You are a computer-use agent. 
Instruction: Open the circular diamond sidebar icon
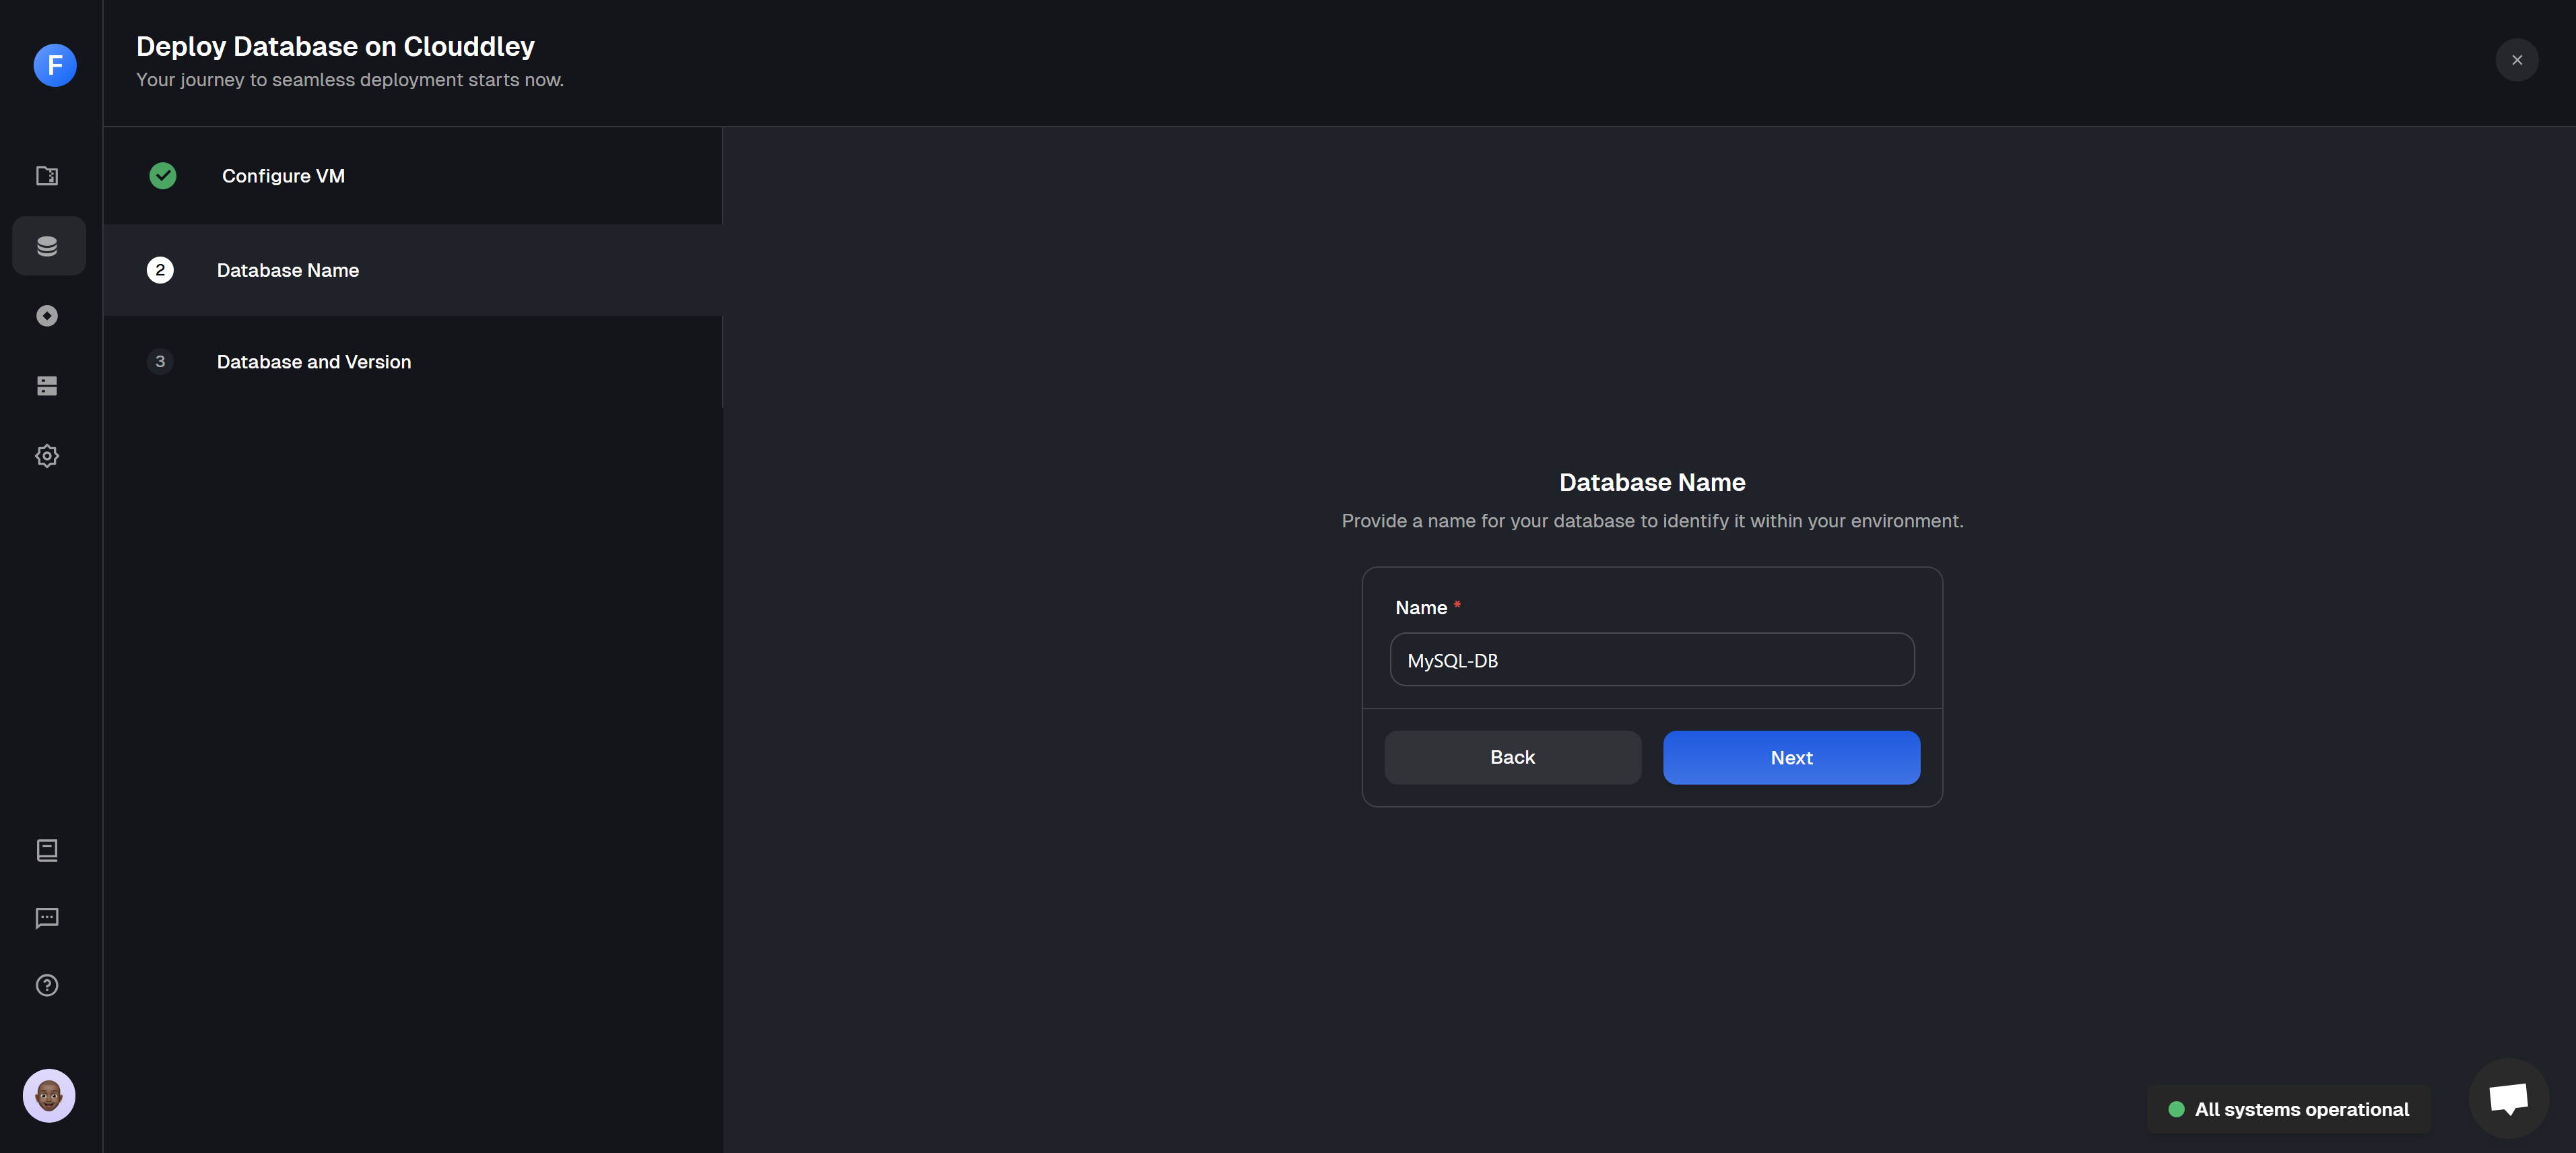47,316
